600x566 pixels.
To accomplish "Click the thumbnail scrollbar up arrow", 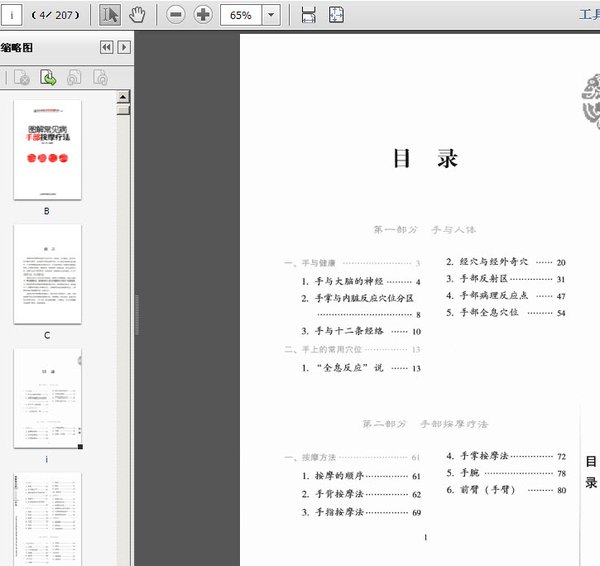I will pyautogui.click(x=123, y=97).
